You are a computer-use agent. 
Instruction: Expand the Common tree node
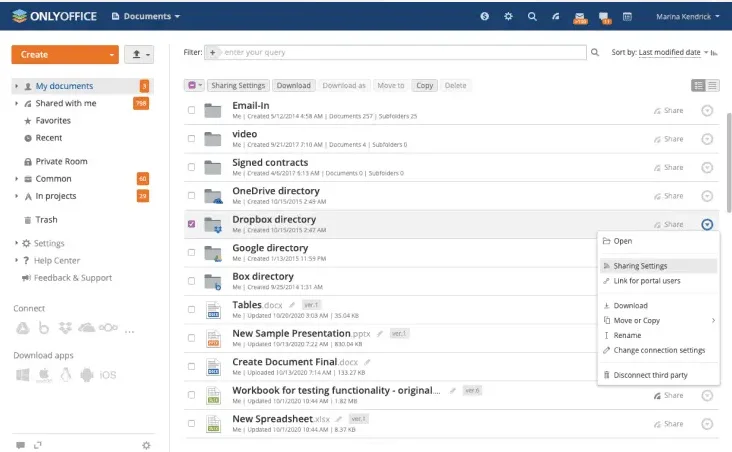point(16,179)
